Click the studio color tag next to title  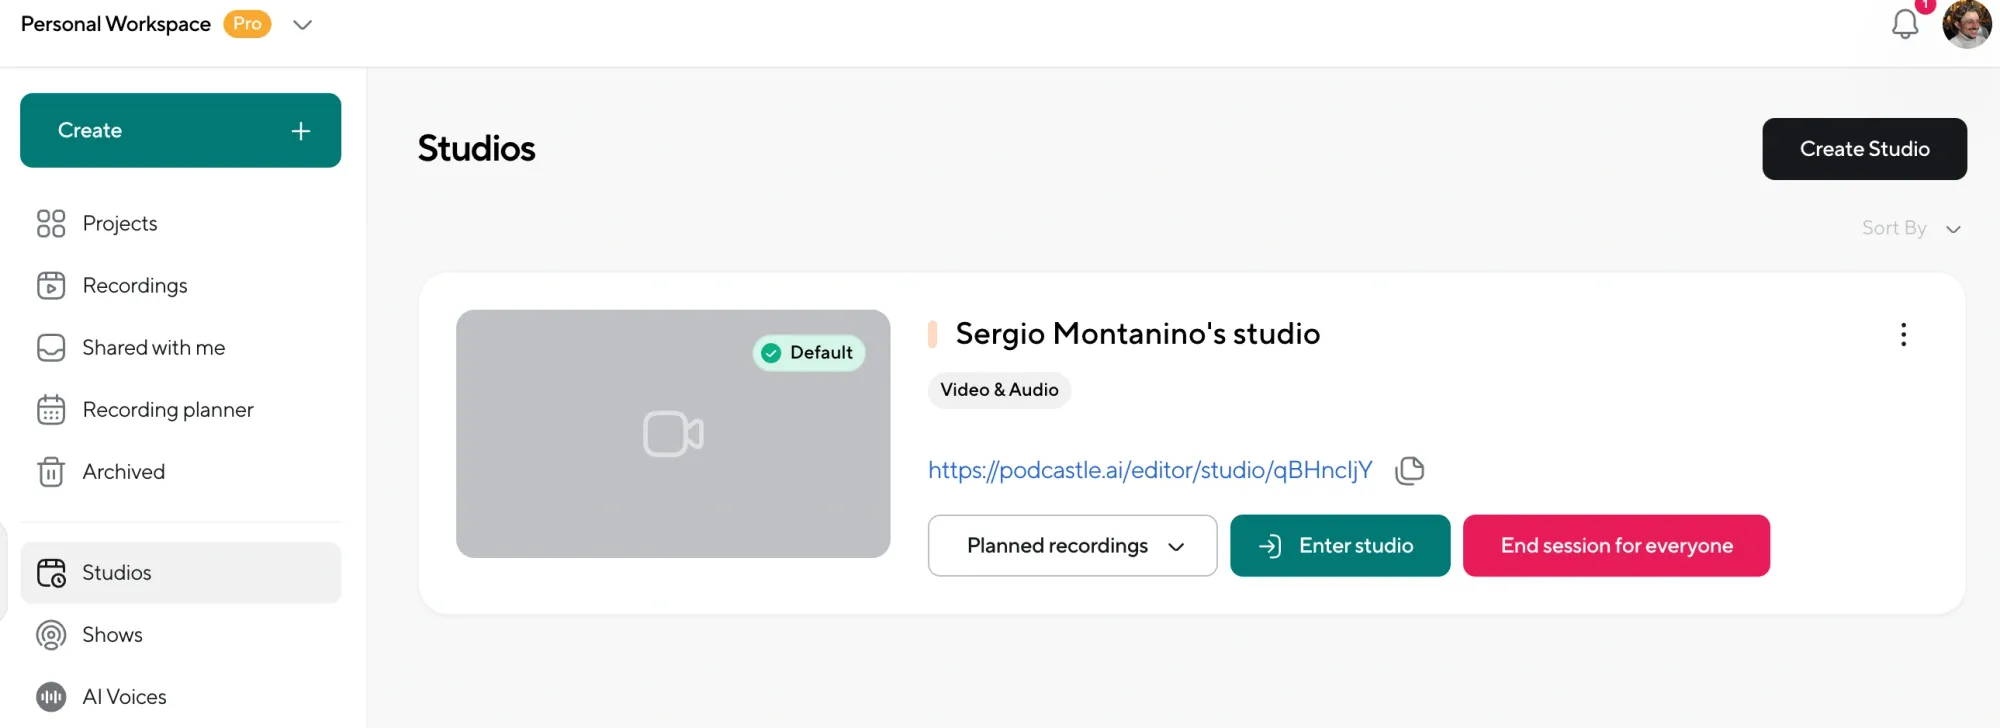tap(932, 334)
